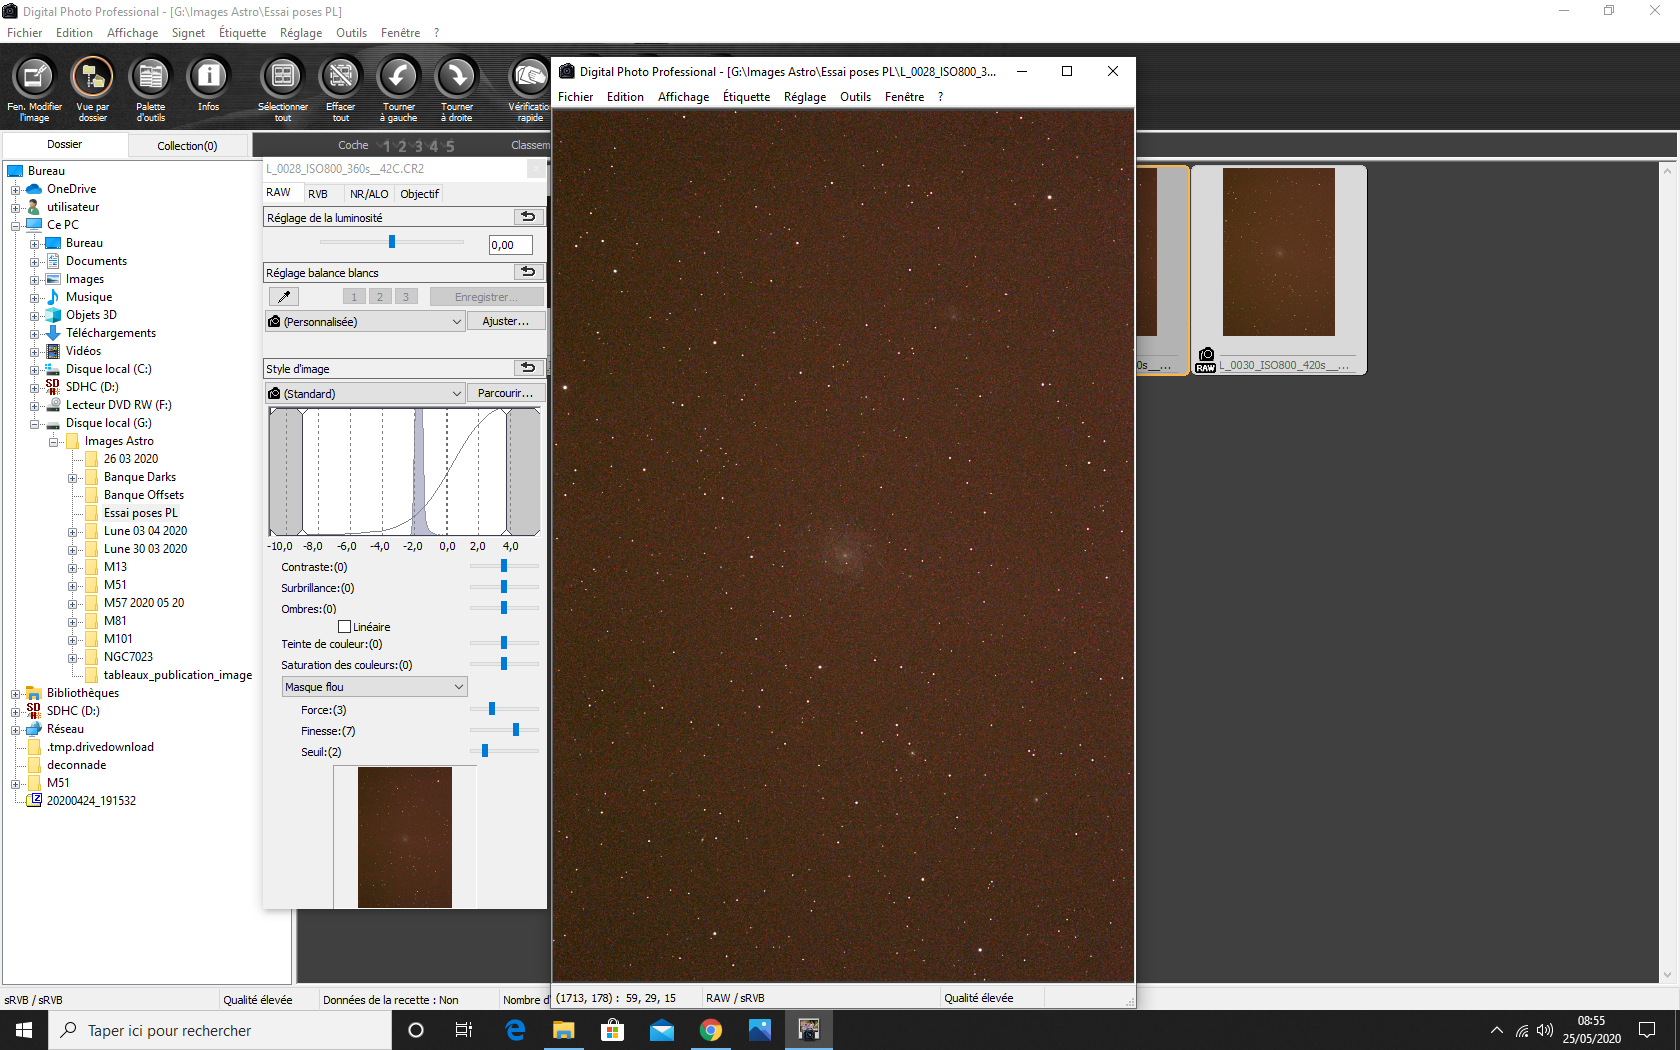Switch to the NR/ALO tab
The width and height of the screenshot is (1680, 1050).
(369, 194)
